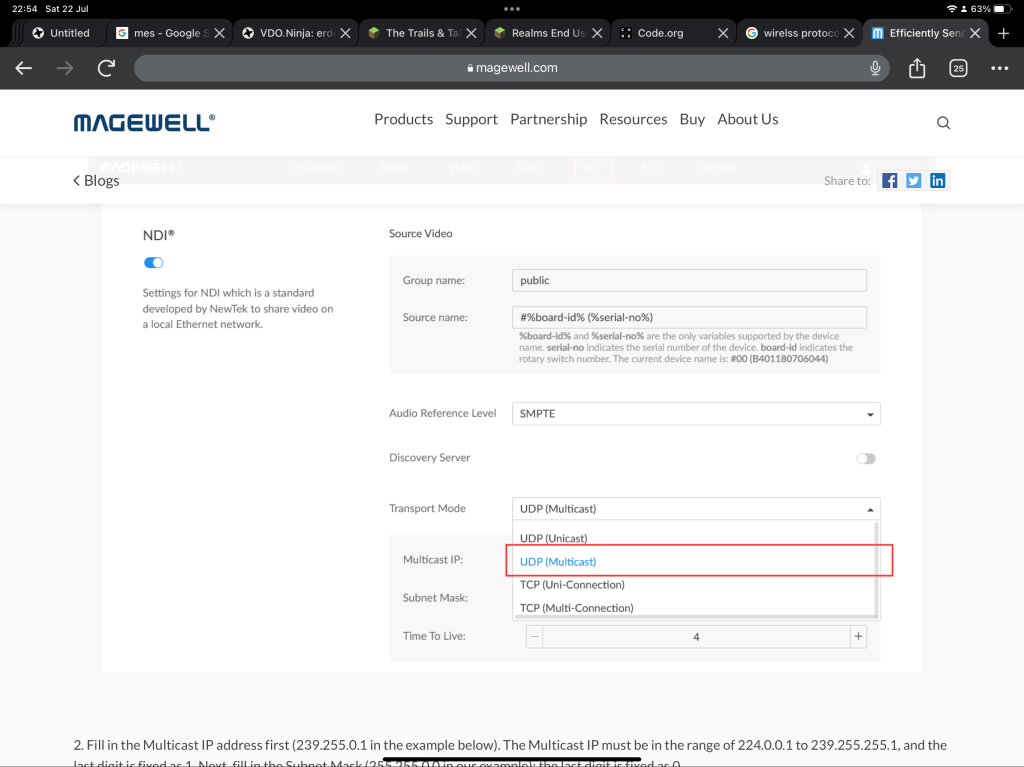Screen dimensions: 1024x767
Task: Increase Time To Live with plus
Action: pos(858,636)
